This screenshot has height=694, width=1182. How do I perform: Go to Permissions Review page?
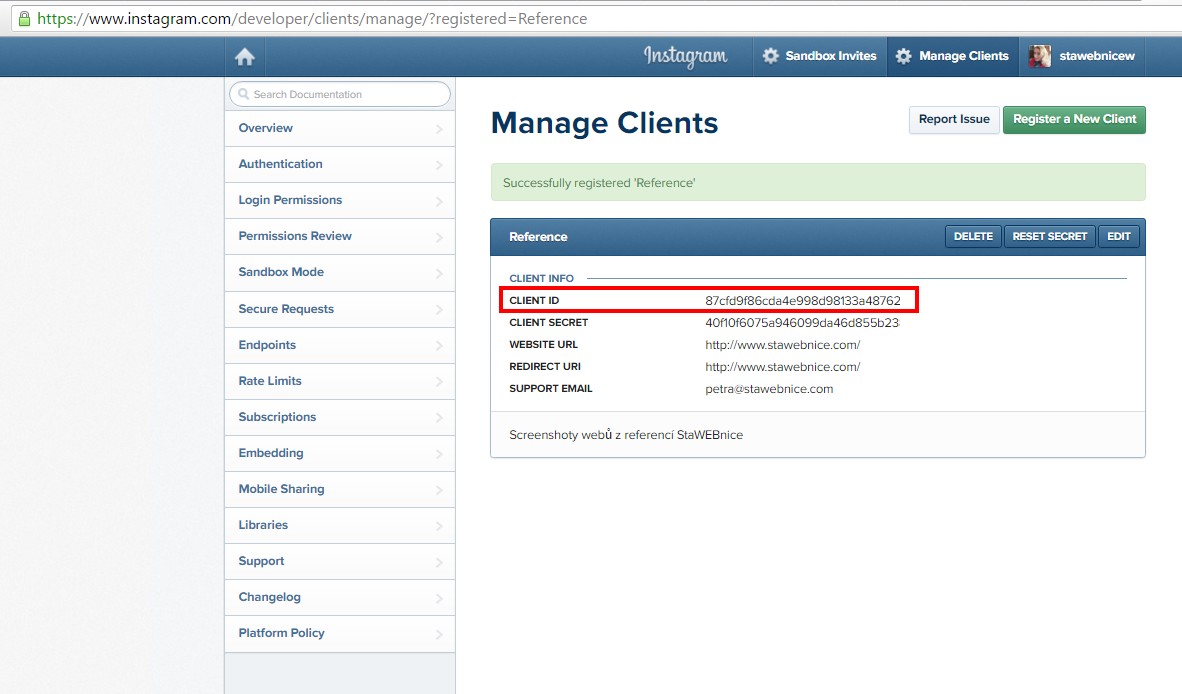pyautogui.click(x=340, y=237)
